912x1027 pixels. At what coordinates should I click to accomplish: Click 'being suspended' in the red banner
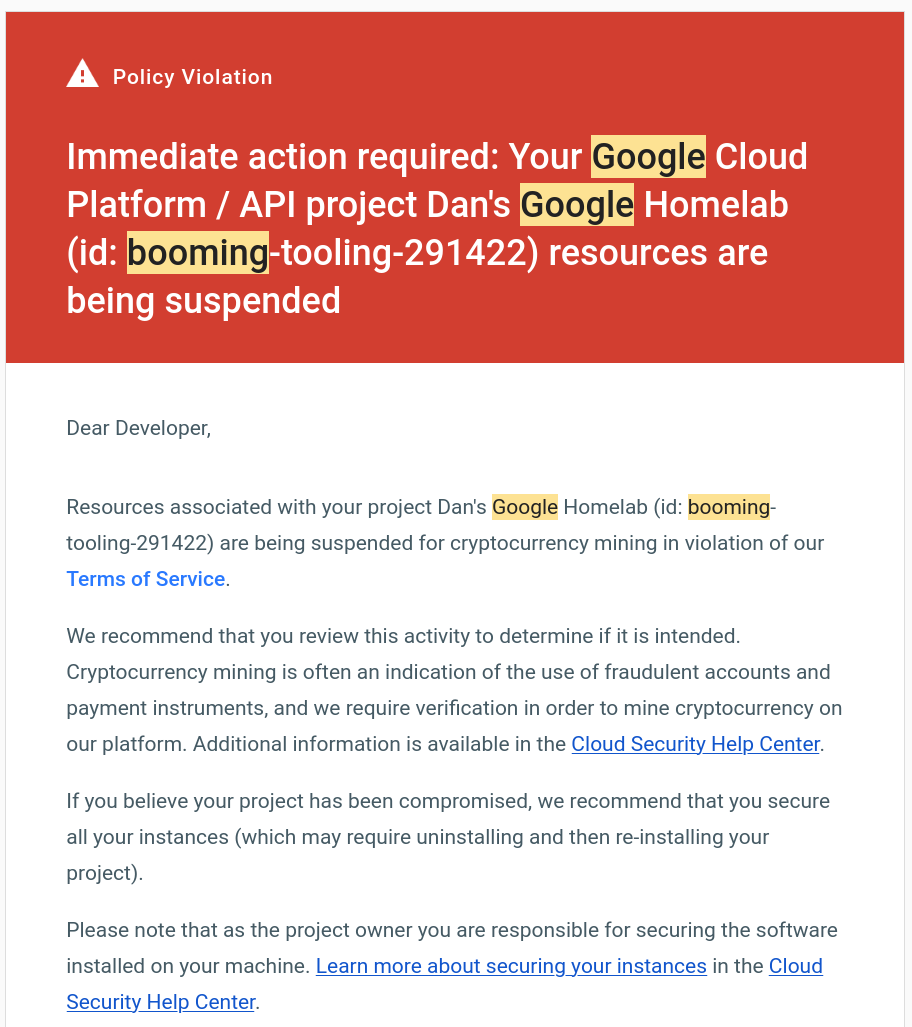coord(203,301)
